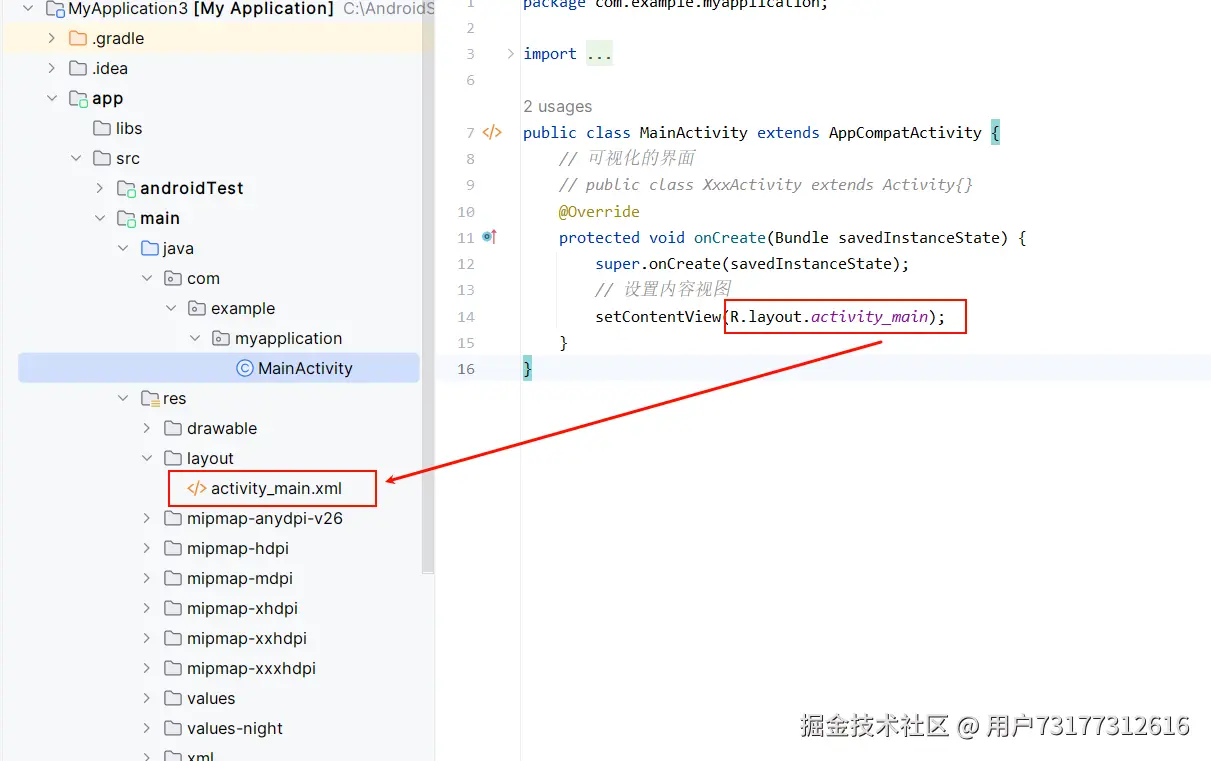1211x761 pixels.
Task: Click AppCompatActivity in the class declaration
Action: coord(905,132)
